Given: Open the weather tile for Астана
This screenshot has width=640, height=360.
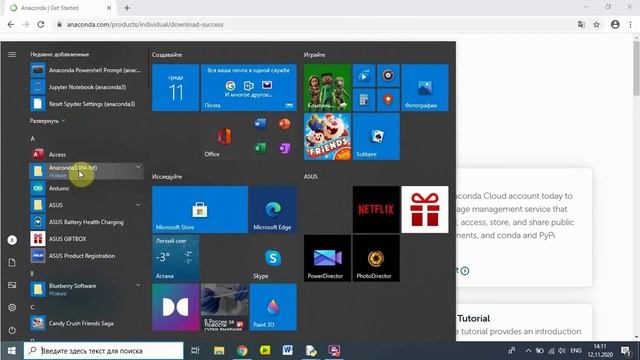Looking at the screenshot, I should [176, 258].
